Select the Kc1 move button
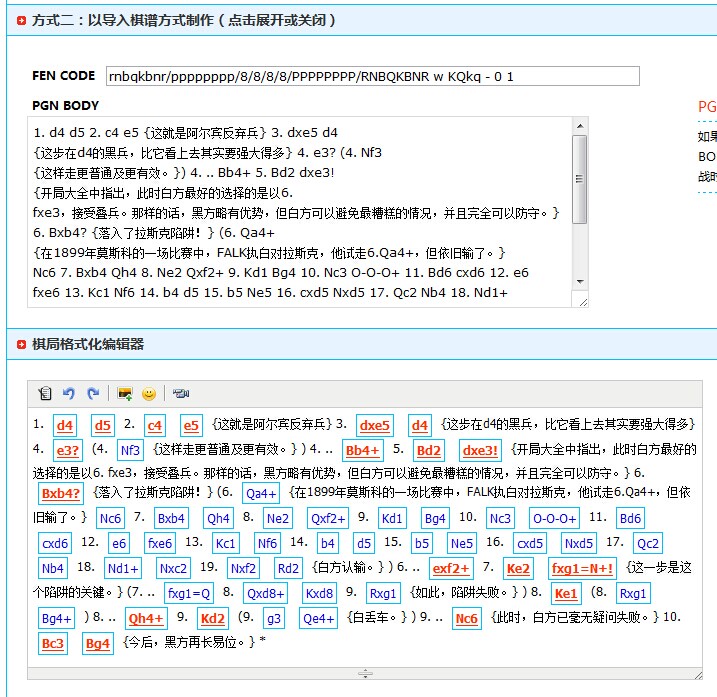717x697 pixels. tap(225, 543)
